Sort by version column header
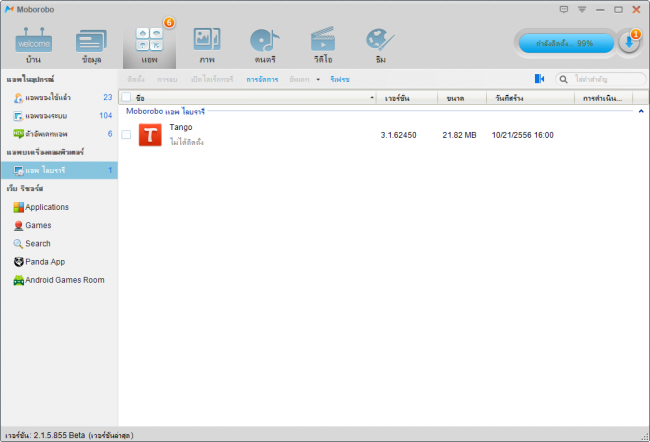Image resolution: width=650 pixels, height=442 pixels. click(x=407, y=98)
